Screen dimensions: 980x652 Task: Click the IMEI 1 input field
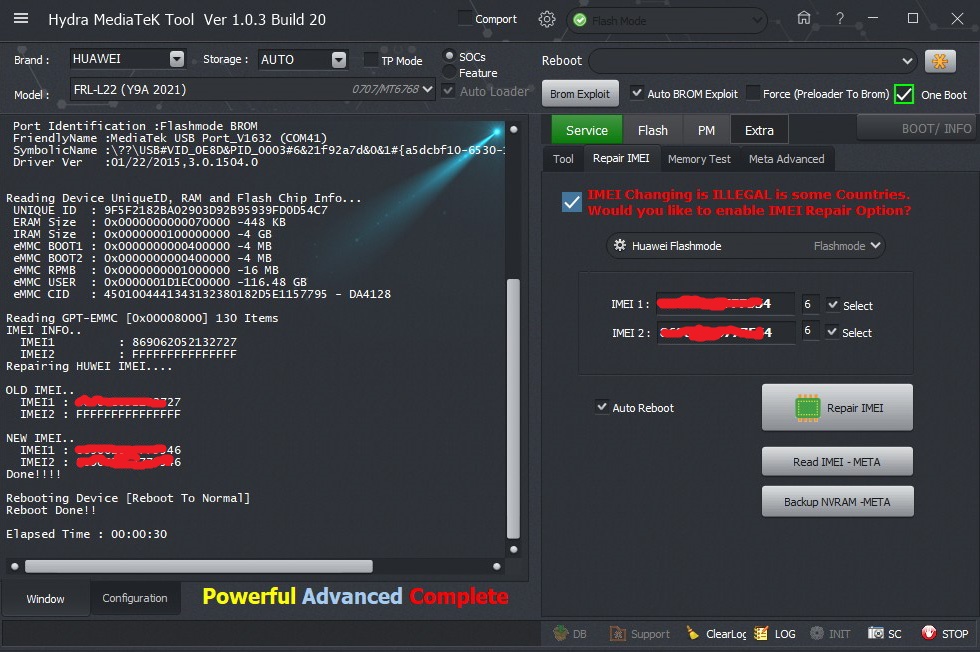pyautogui.click(x=725, y=304)
